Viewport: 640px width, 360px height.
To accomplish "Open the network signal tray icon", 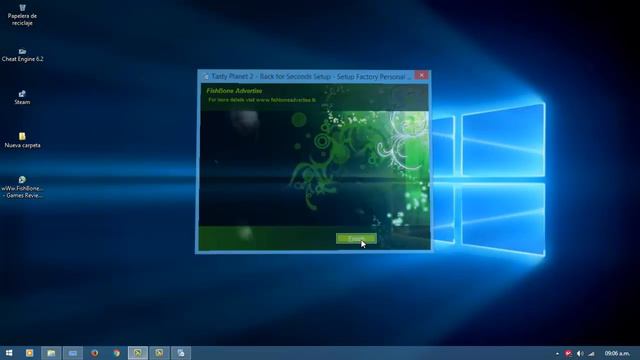I will pyautogui.click(x=591, y=353).
